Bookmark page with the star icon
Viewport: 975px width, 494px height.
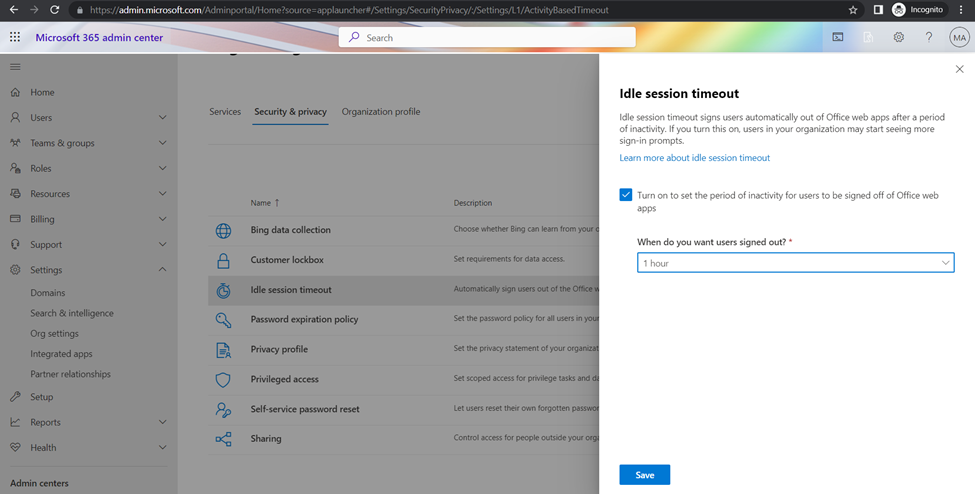pos(853,10)
